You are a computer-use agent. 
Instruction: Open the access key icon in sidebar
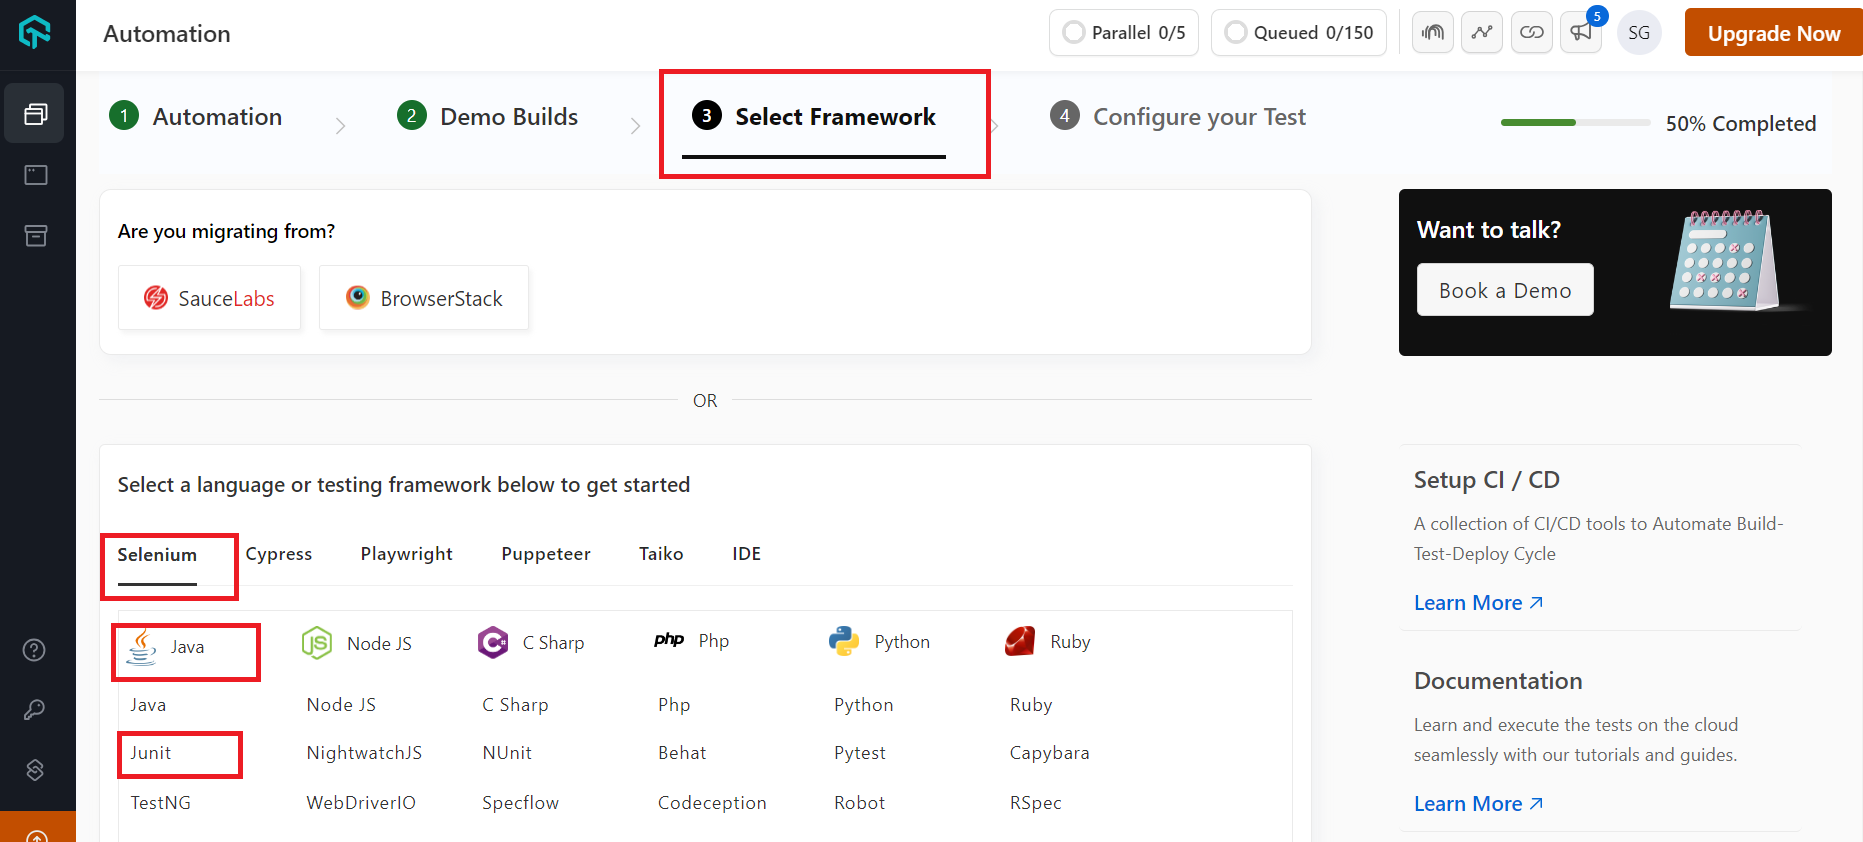click(33, 710)
